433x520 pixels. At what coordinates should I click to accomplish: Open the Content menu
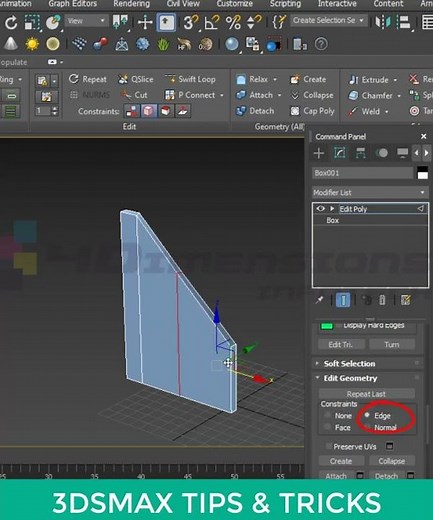coord(388,4)
